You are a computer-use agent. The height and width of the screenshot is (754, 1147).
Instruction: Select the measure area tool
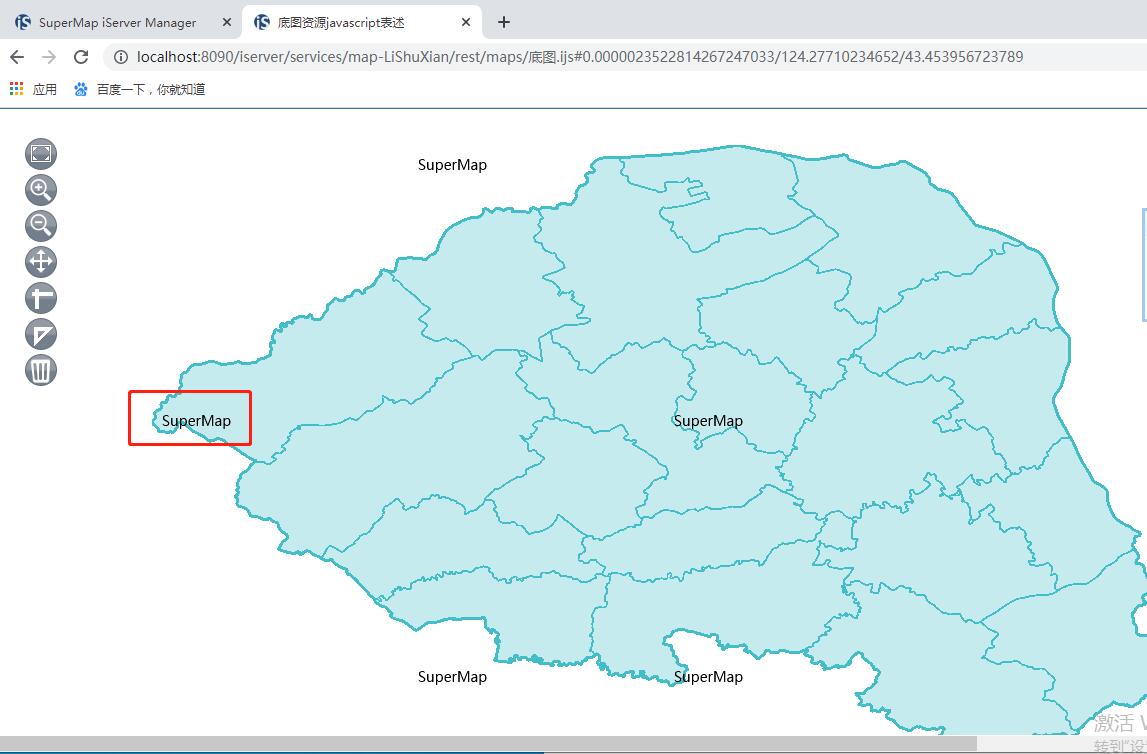(41, 333)
